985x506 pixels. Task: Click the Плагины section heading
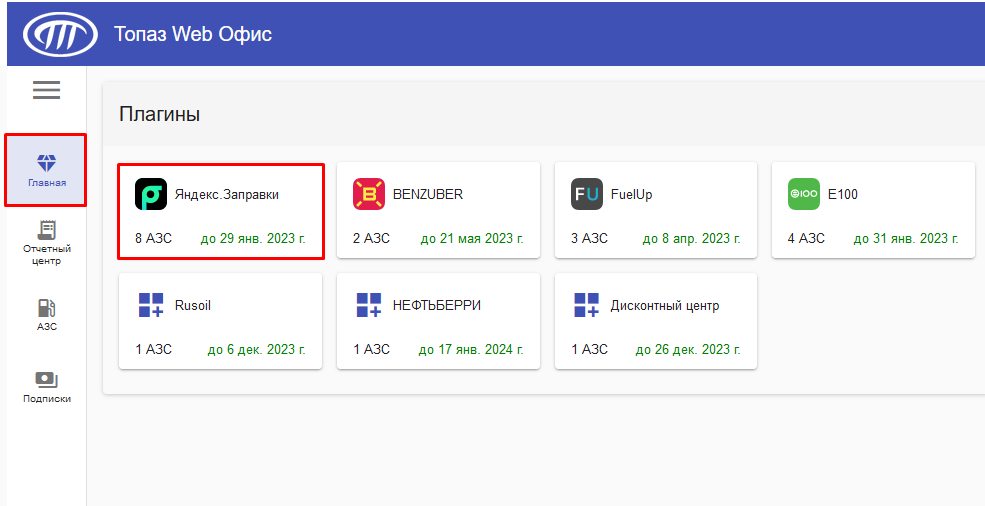160,114
